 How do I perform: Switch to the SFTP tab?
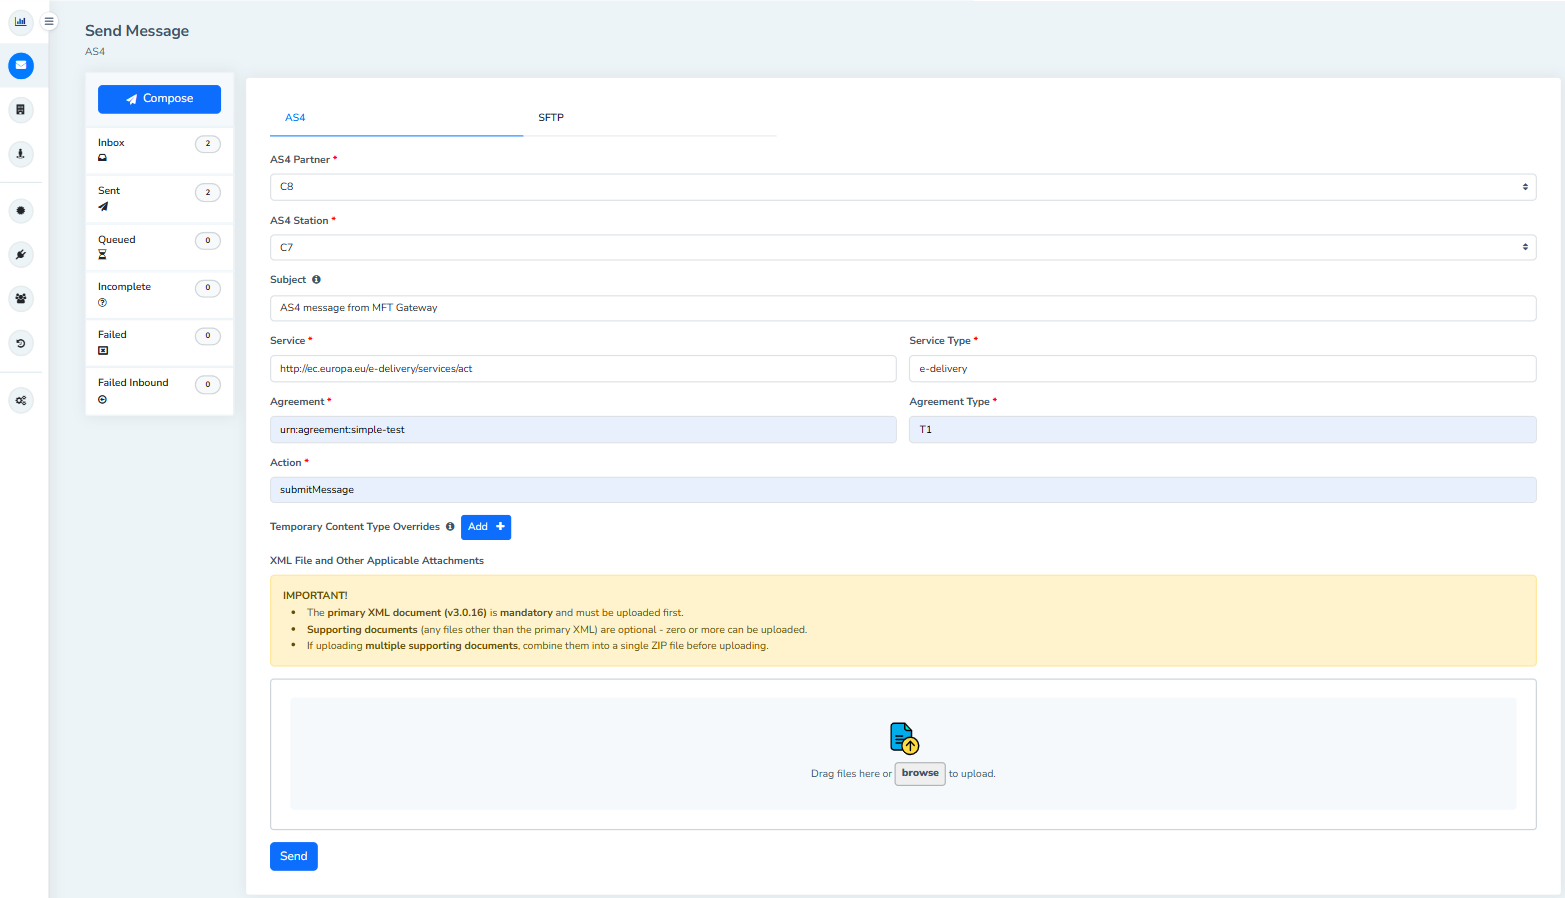point(551,118)
